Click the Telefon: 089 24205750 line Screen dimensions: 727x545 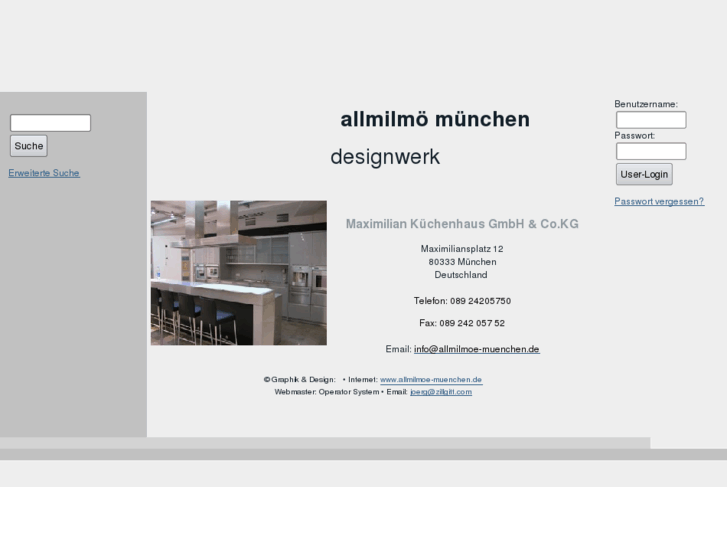click(x=462, y=301)
